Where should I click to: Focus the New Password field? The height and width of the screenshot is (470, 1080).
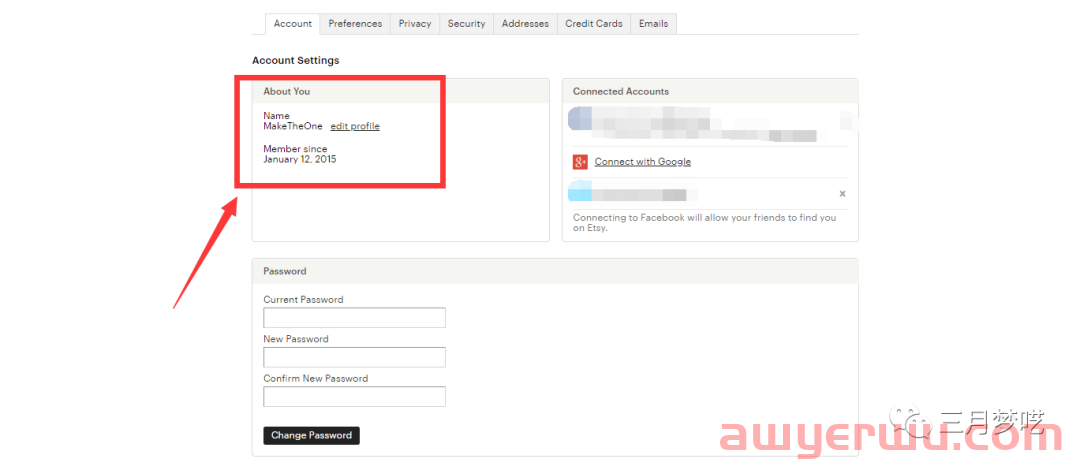click(x=354, y=357)
